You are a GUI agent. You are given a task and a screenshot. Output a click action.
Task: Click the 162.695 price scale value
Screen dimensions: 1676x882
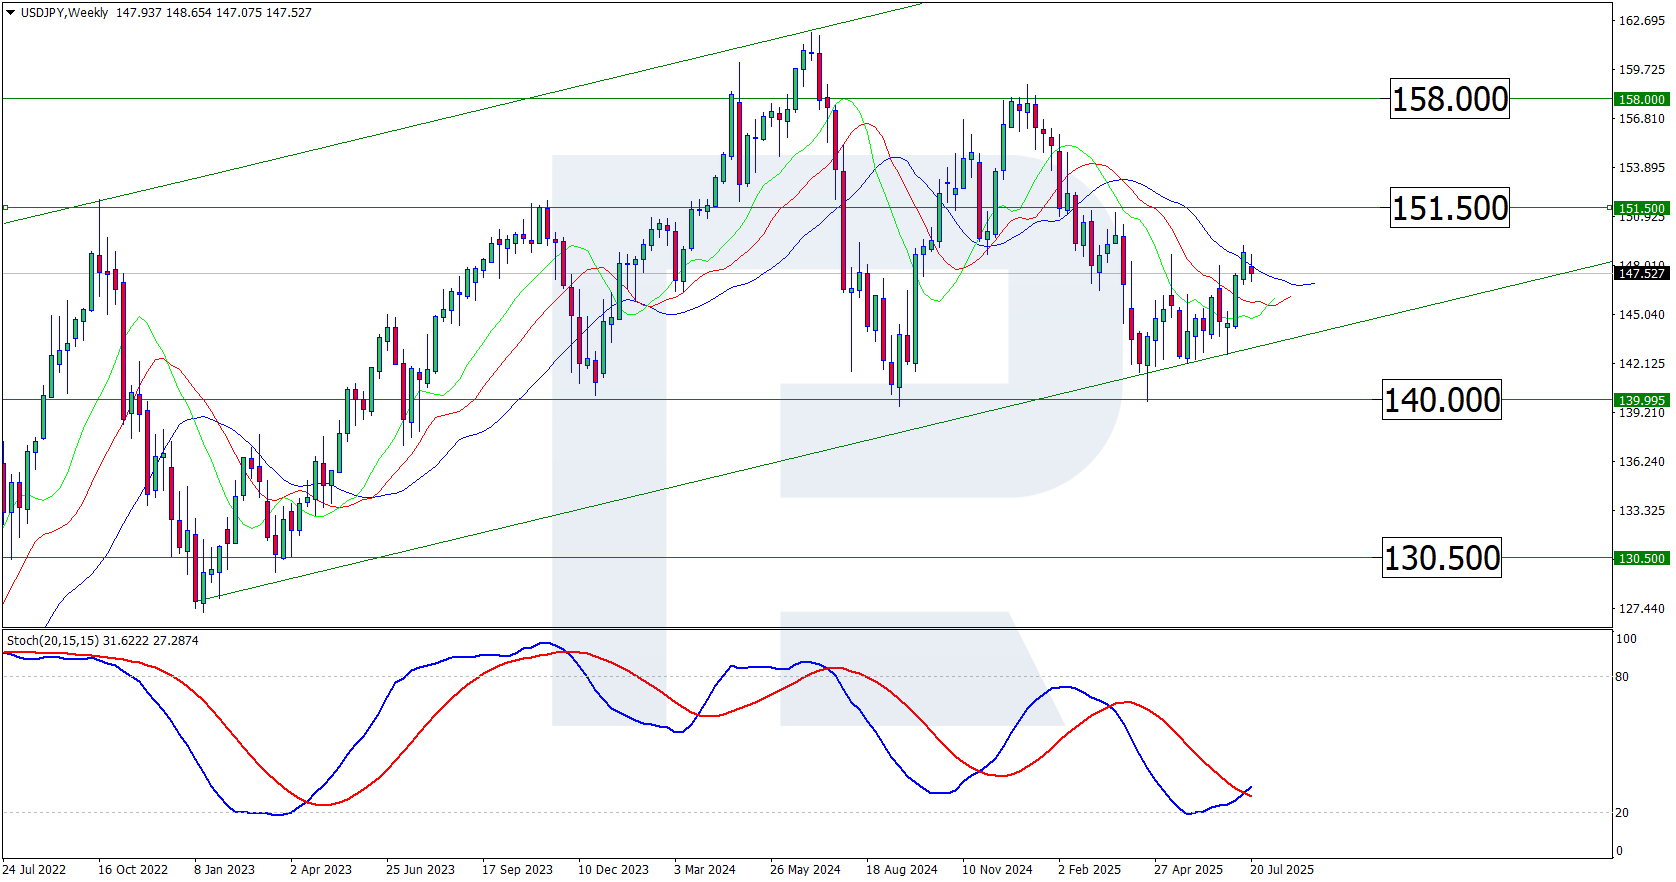click(x=1642, y=21)
